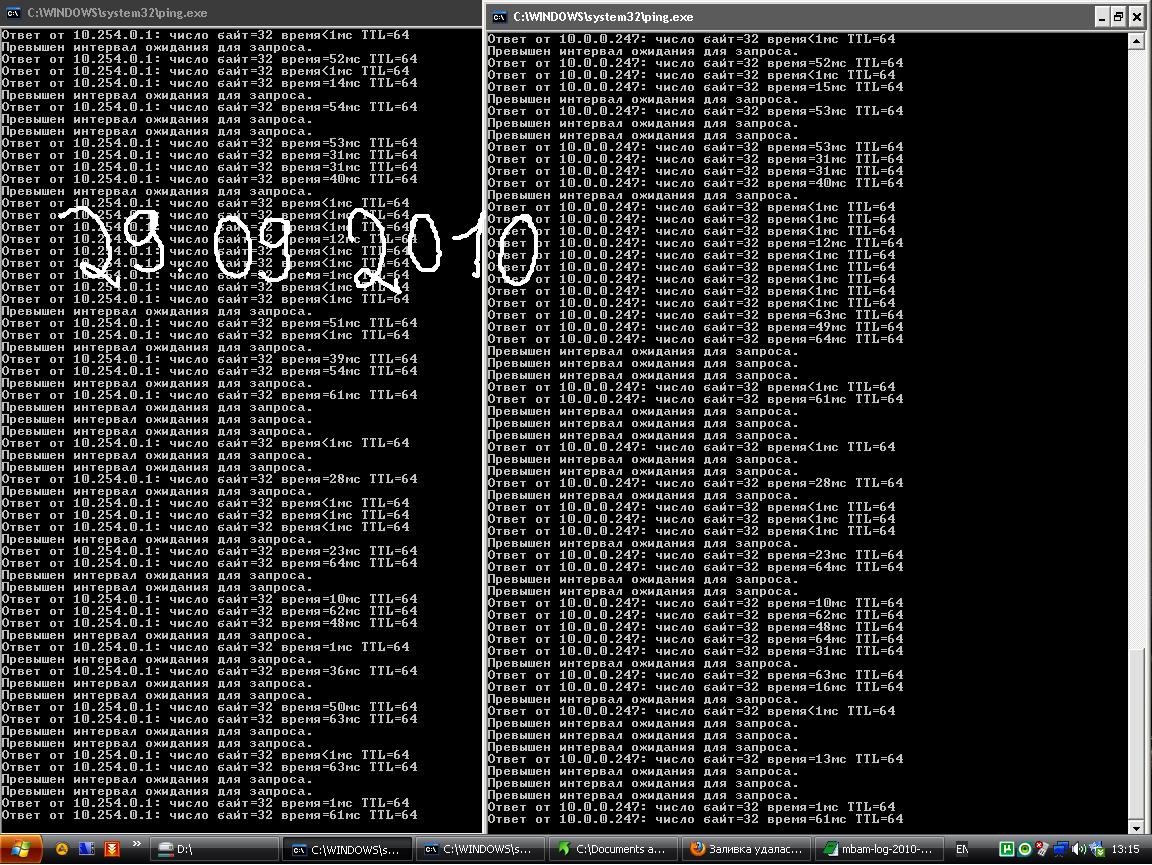Click the 'время=14мс' reply line in left window

click(209, 83)
